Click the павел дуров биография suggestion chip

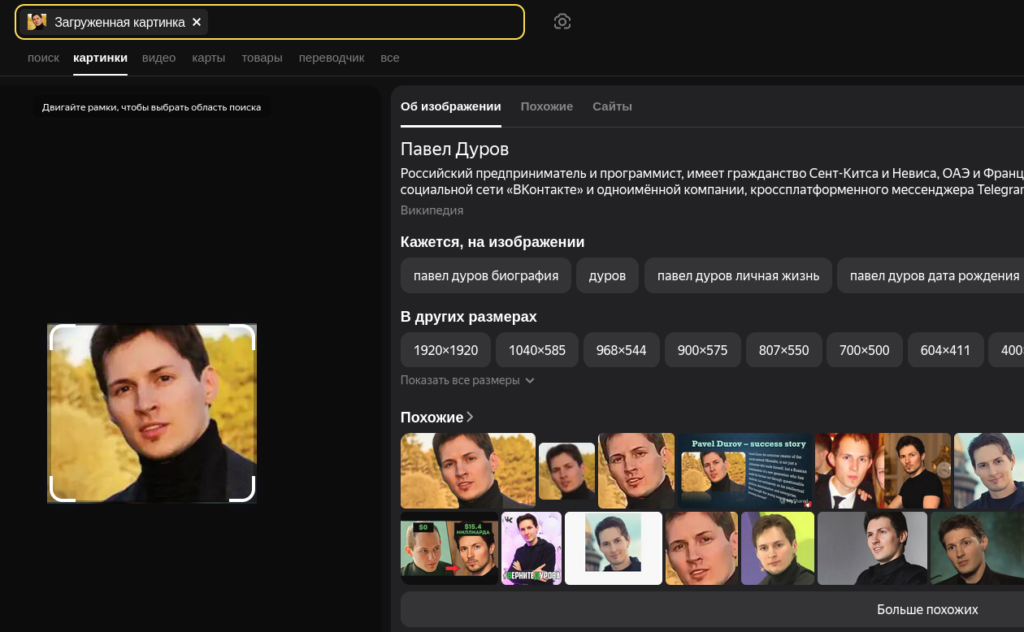486,276
